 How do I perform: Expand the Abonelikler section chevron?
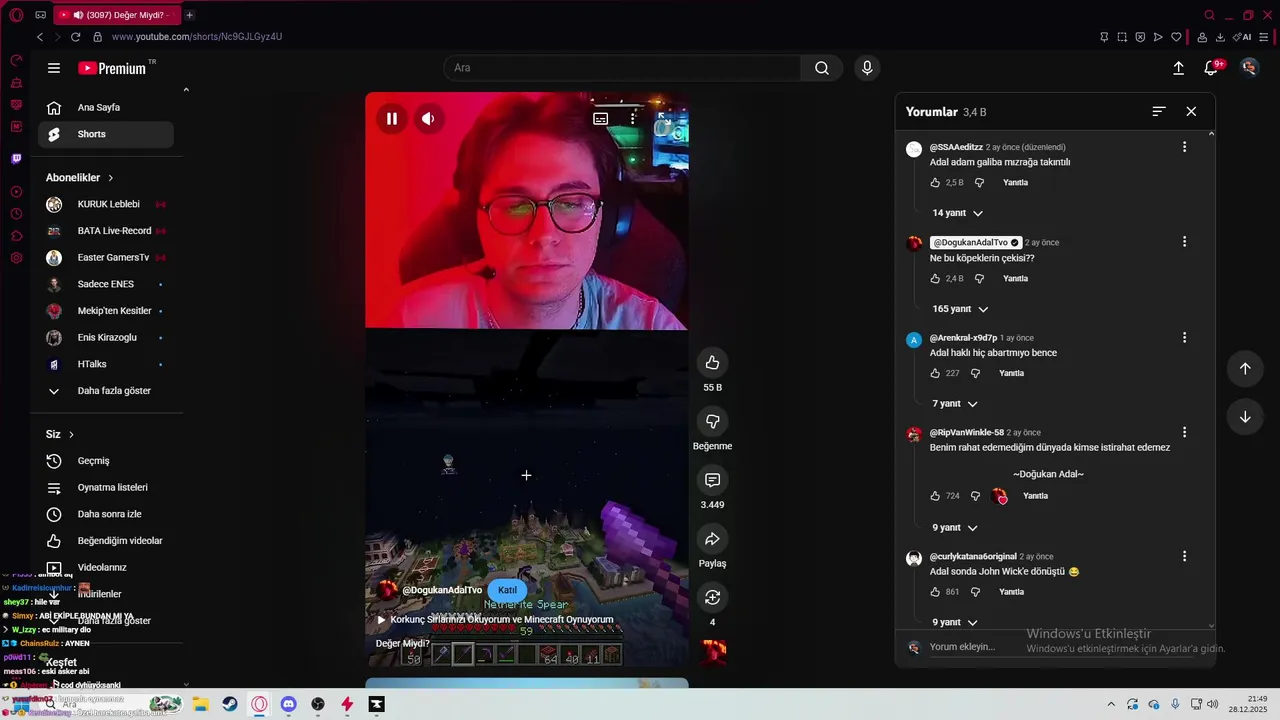tap(111, 178)
